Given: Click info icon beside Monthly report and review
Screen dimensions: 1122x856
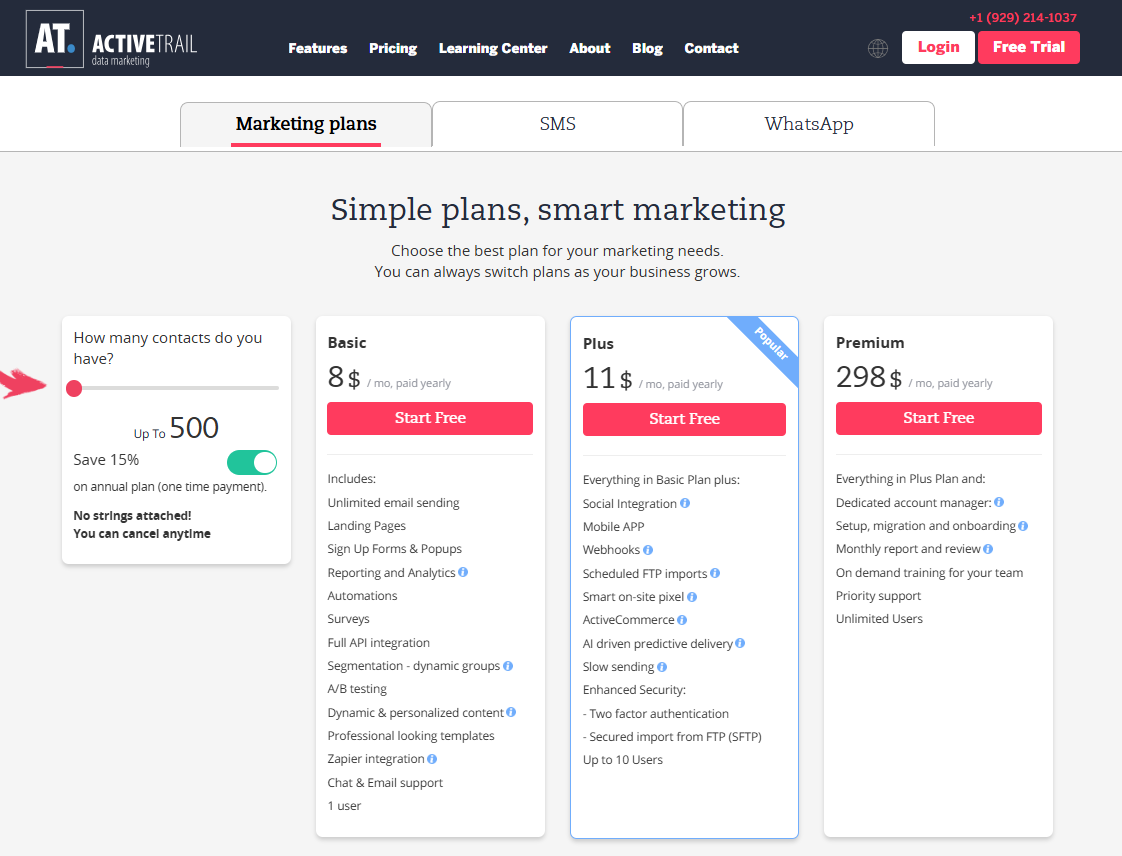Looking at the screenshot, I should pos(988,549).
